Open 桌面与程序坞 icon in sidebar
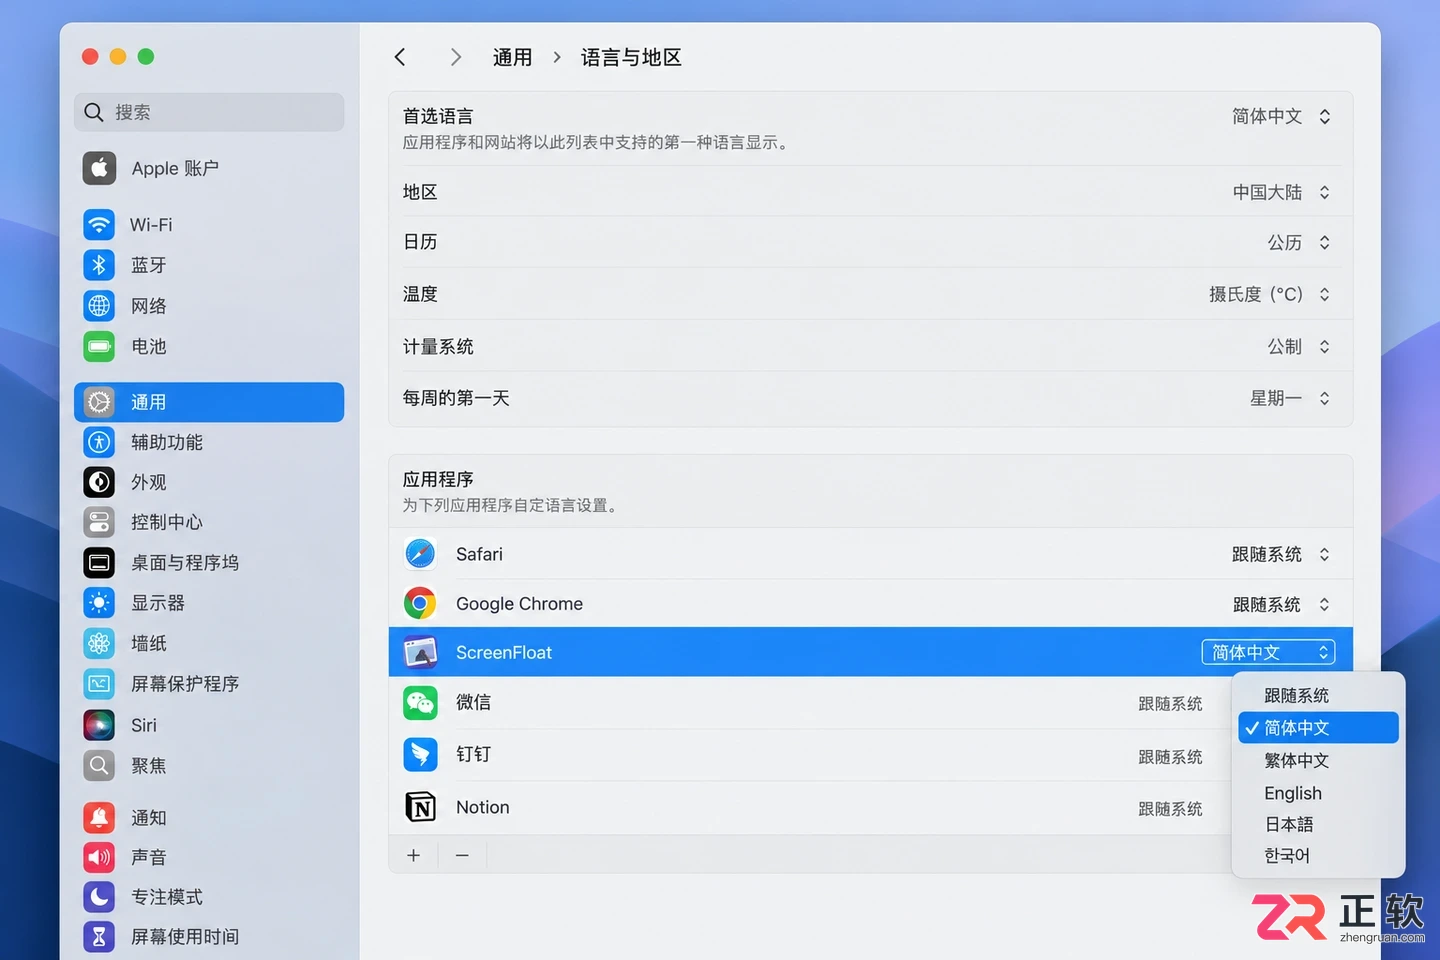Viewport: 1440px width, 960px height. click(99, 563)
